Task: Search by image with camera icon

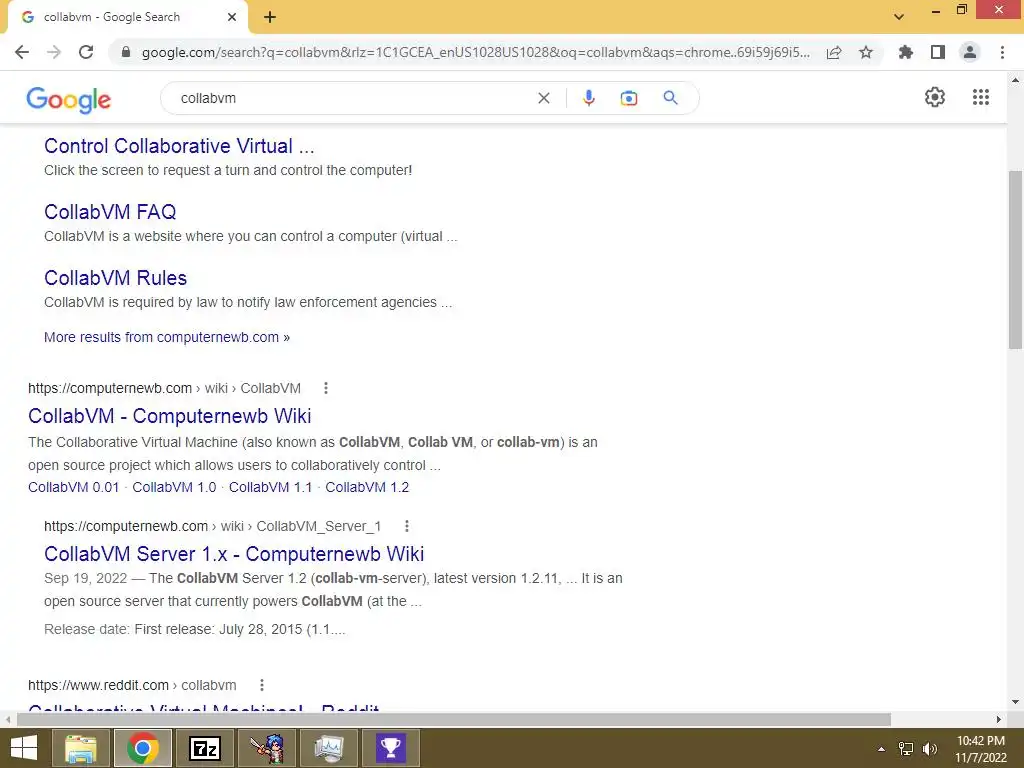Action: (628, 98)
